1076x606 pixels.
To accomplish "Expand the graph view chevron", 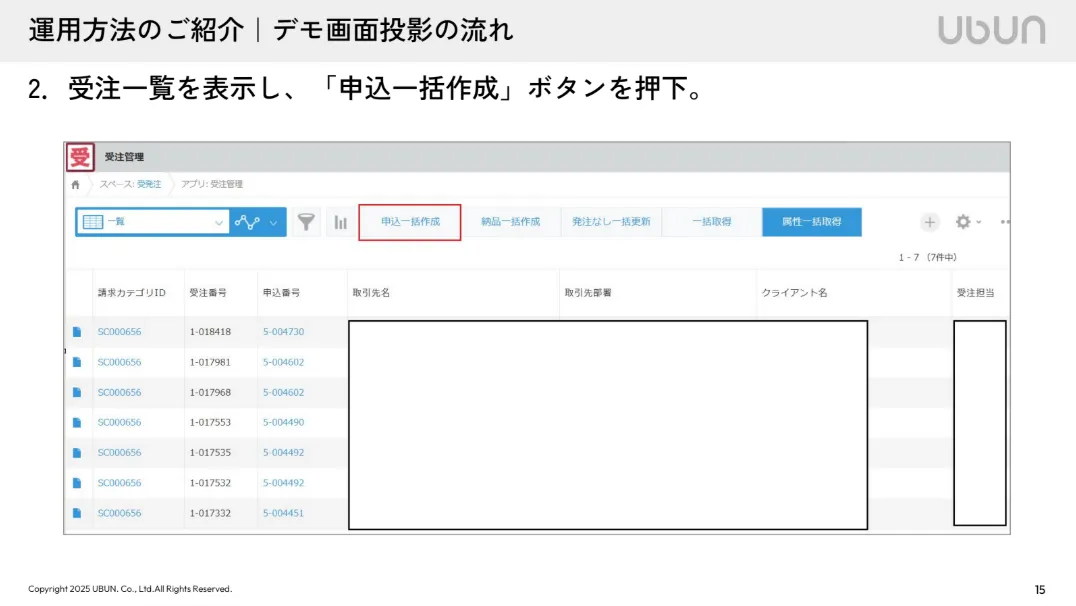I will (x=274, y=222).
